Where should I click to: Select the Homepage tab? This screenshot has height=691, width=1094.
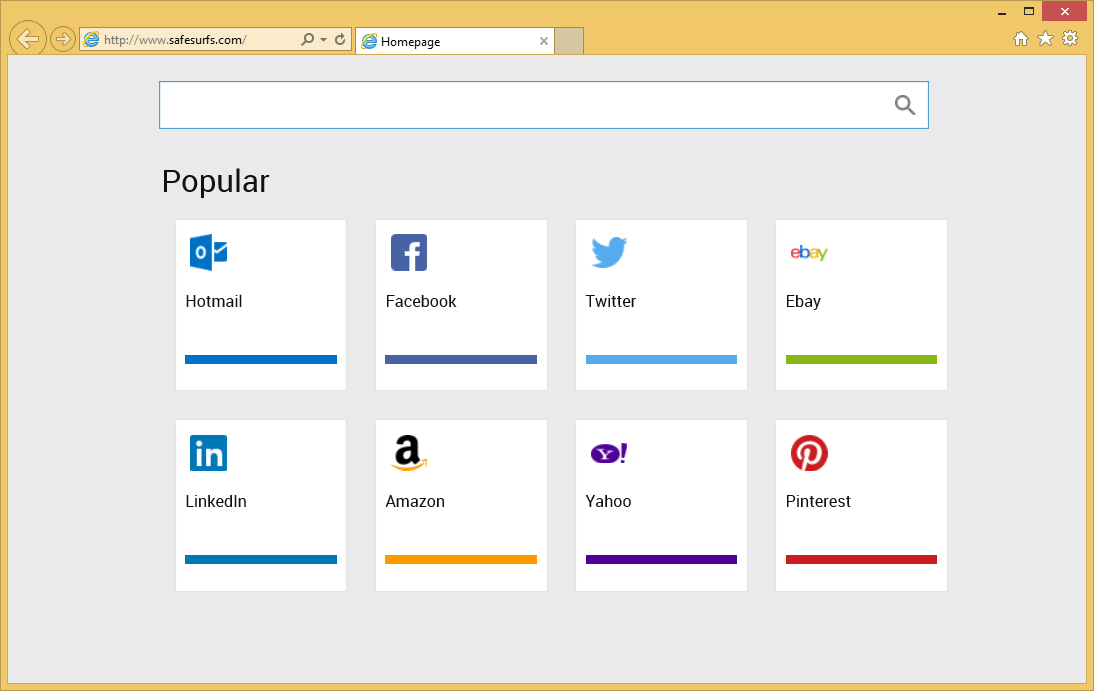[x=455, y=41]
